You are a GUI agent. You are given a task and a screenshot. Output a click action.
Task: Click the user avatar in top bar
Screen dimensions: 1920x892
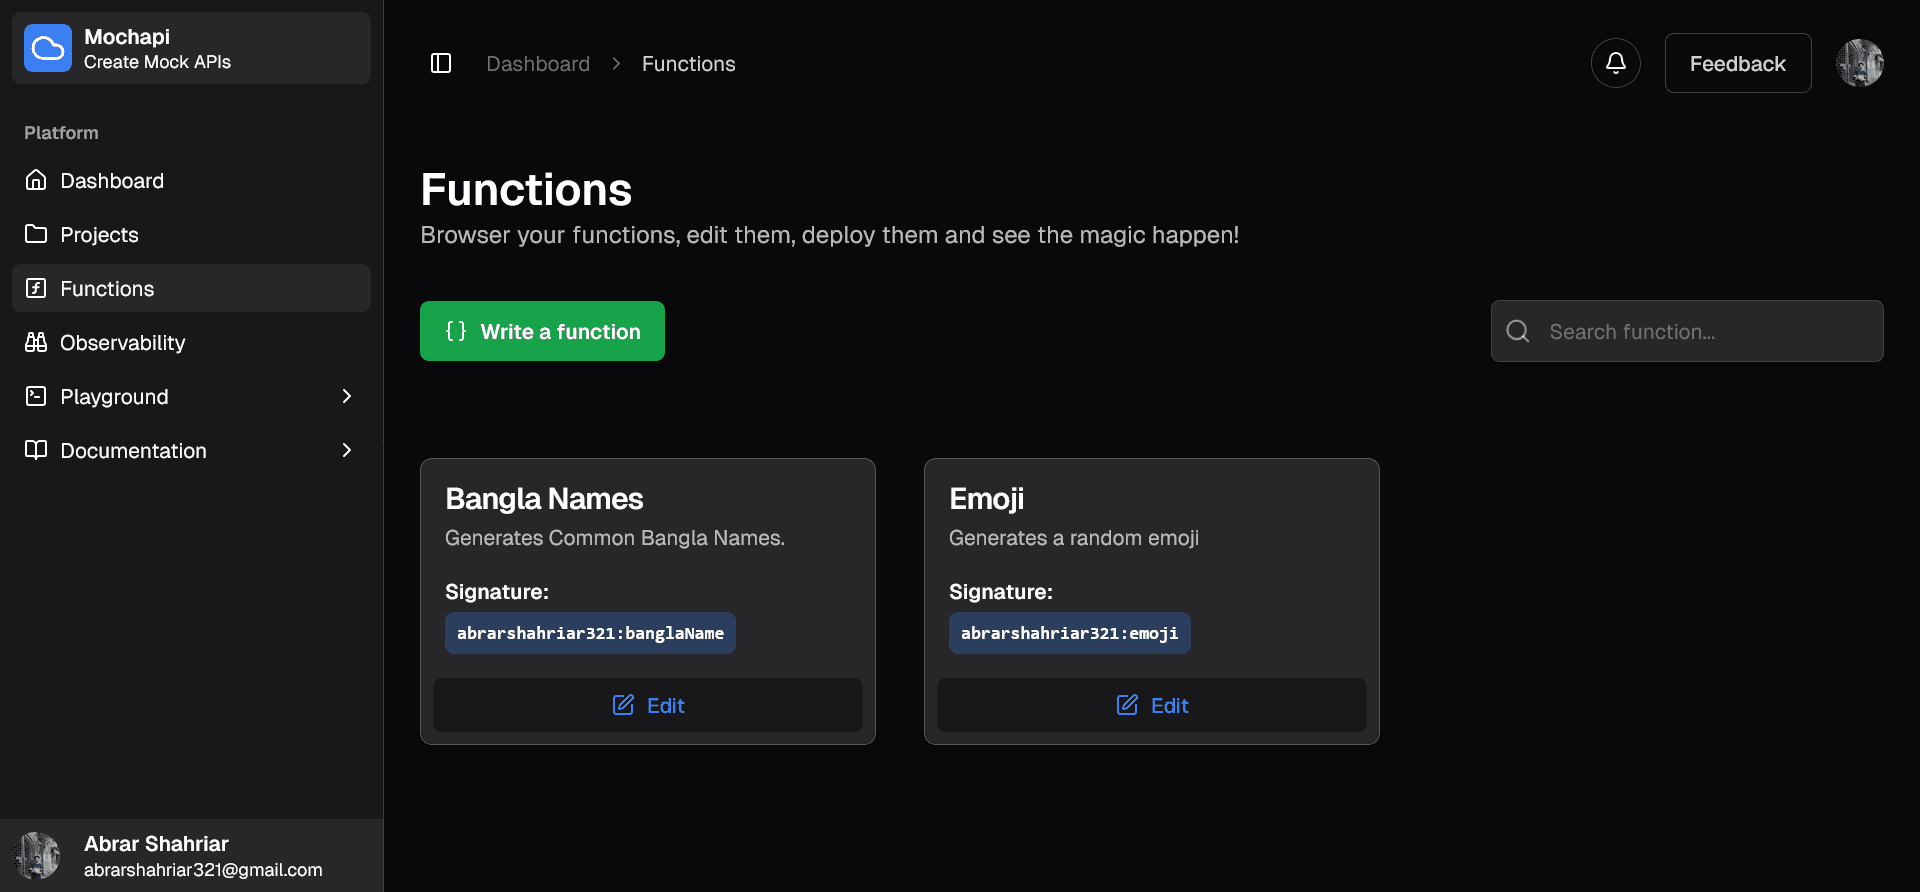[x=1859, y=64]
